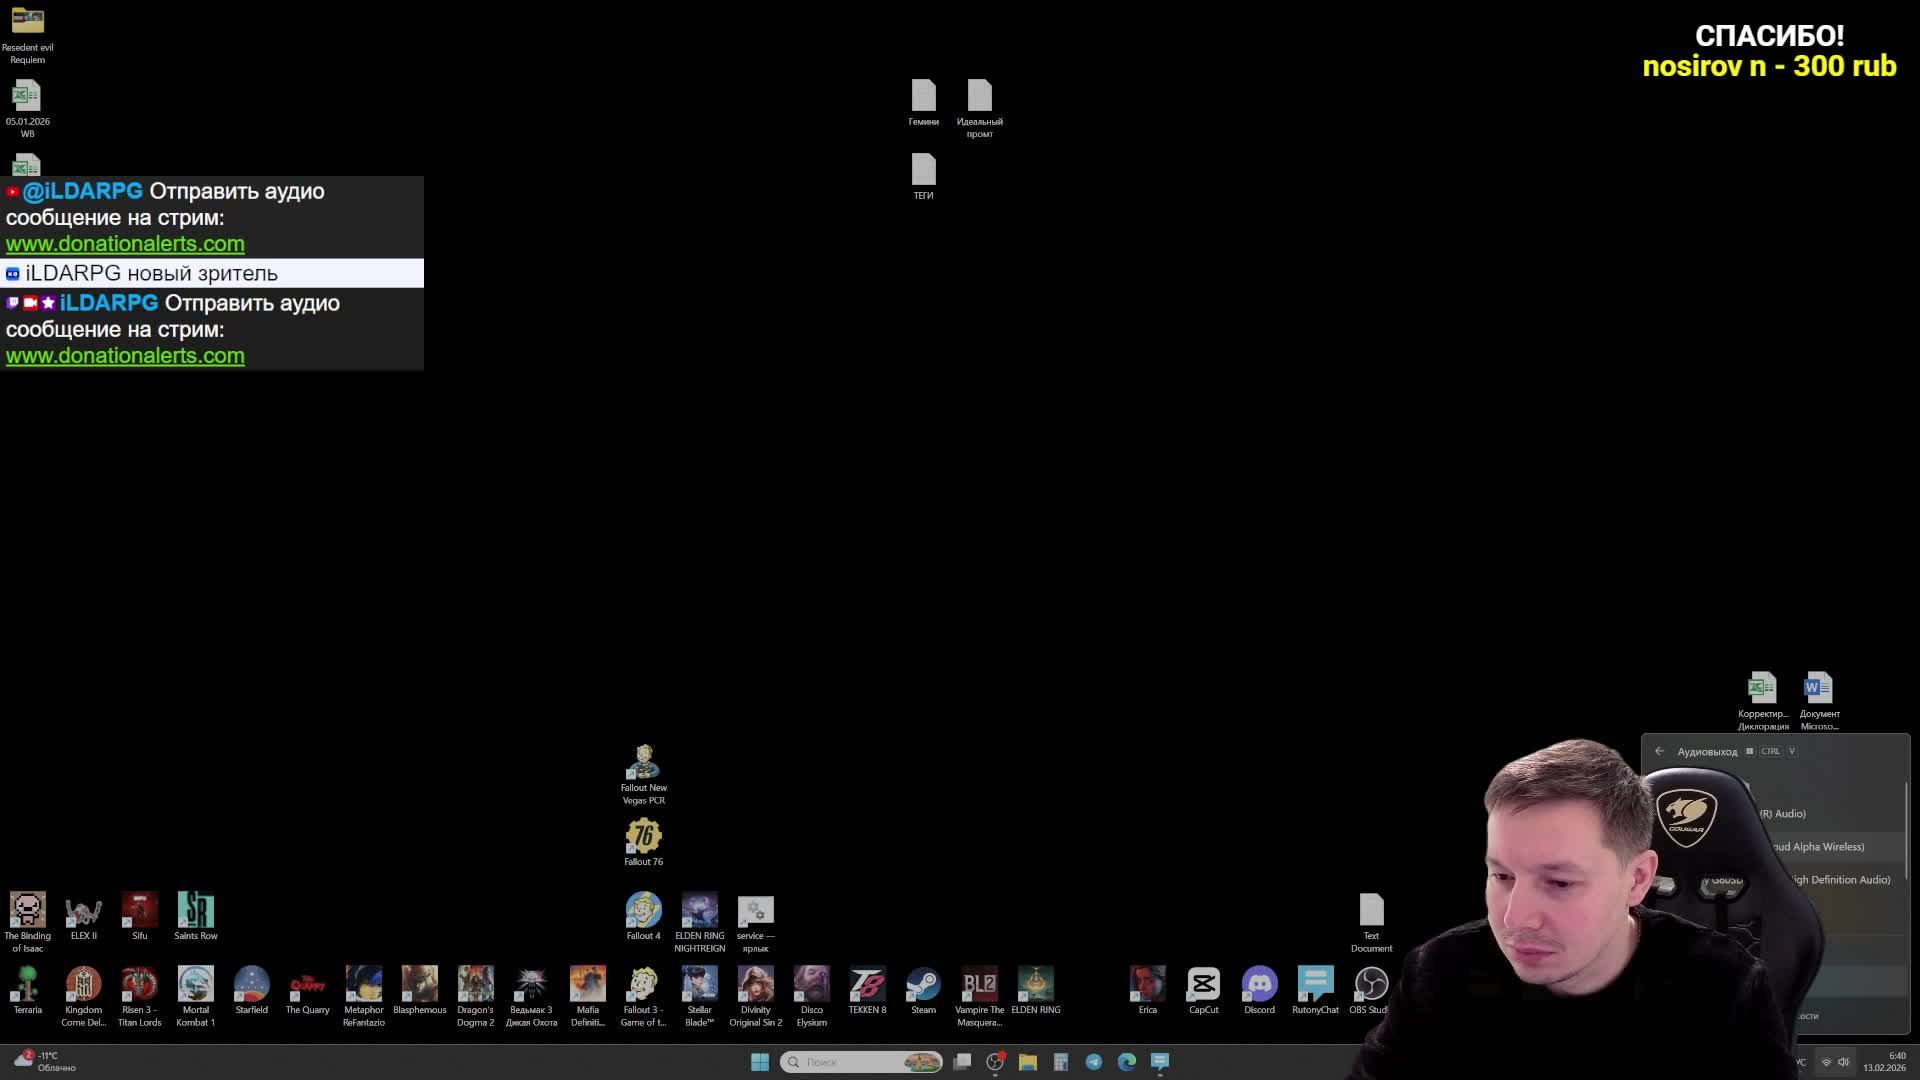Open Microsoft Edge from the taskbar

(1127, 1062)
